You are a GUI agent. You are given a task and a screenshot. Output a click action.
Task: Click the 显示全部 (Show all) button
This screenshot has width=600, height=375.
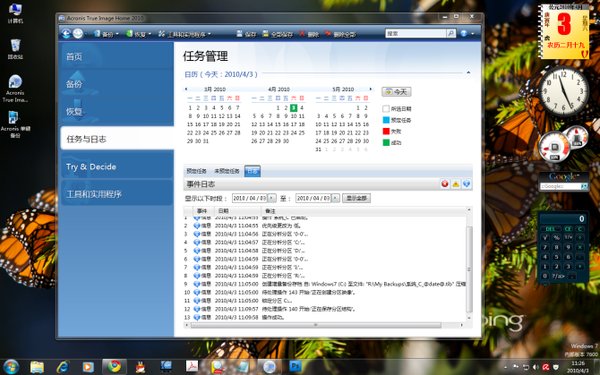356,198
